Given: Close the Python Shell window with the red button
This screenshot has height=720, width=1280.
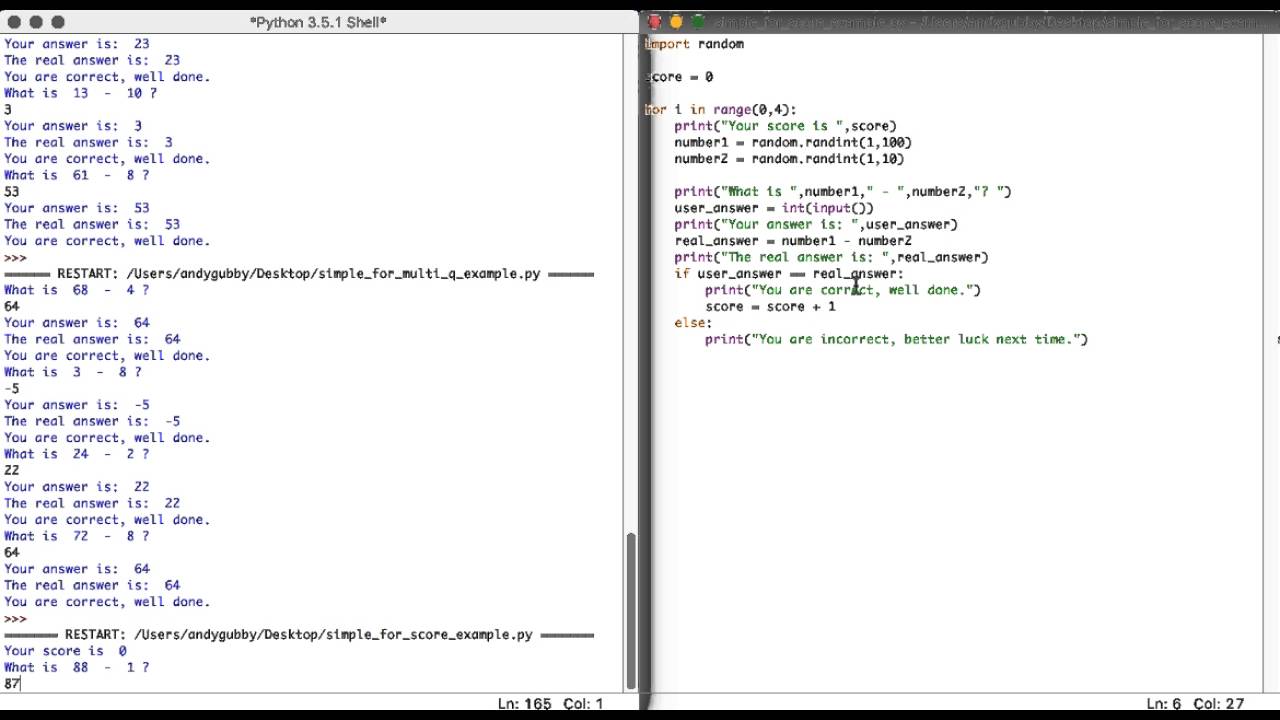Looking at the screenshot, I should click(x=14, y=22).
